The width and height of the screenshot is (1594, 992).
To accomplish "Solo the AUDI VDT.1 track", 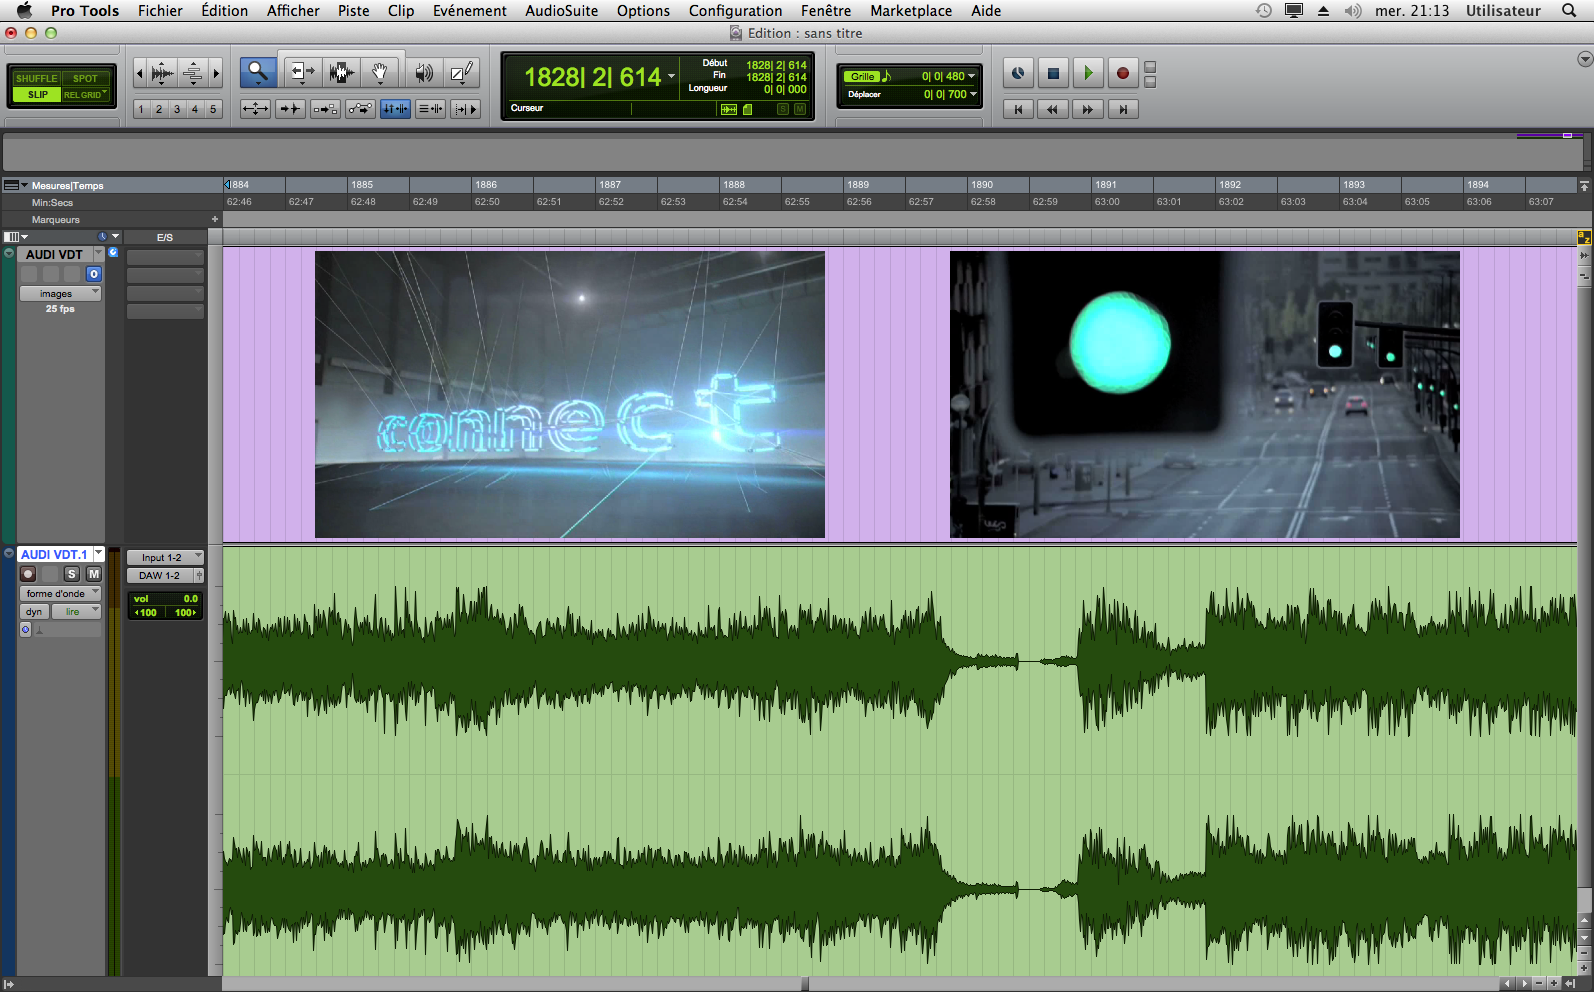I will tap(72, 574).
